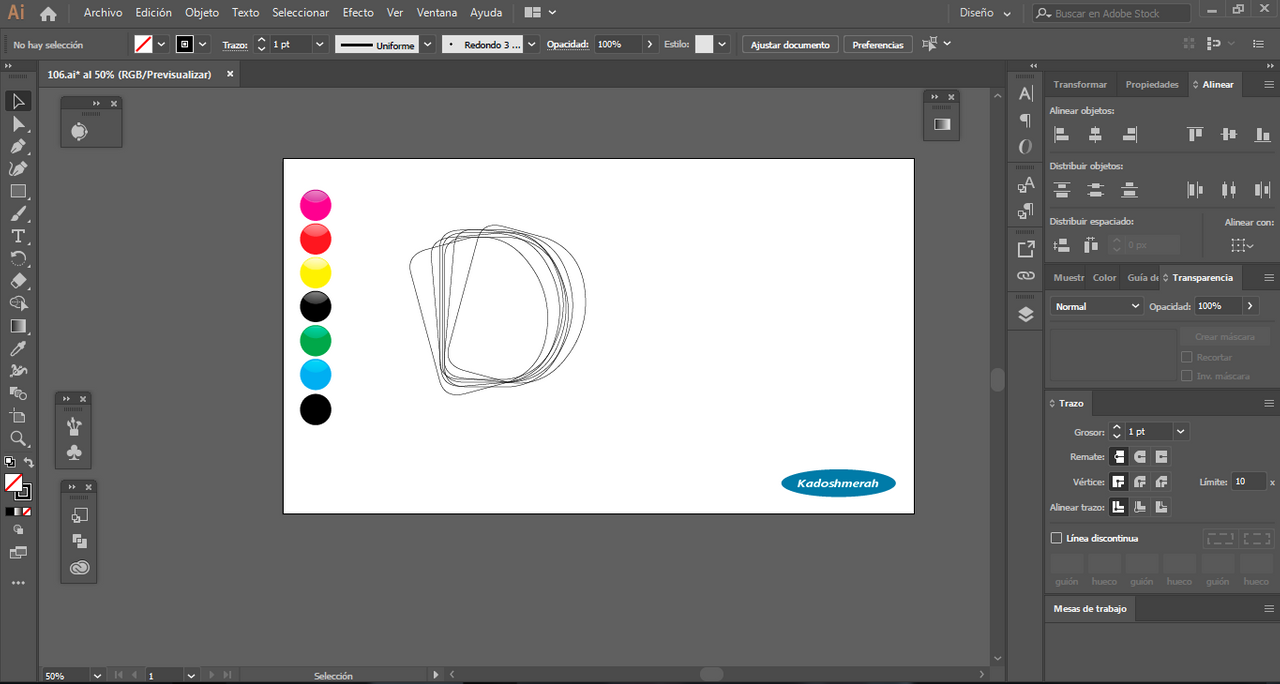Open Edit Toolbar three dots
This screenshot has width=1280, height=684.
[18, 582]
